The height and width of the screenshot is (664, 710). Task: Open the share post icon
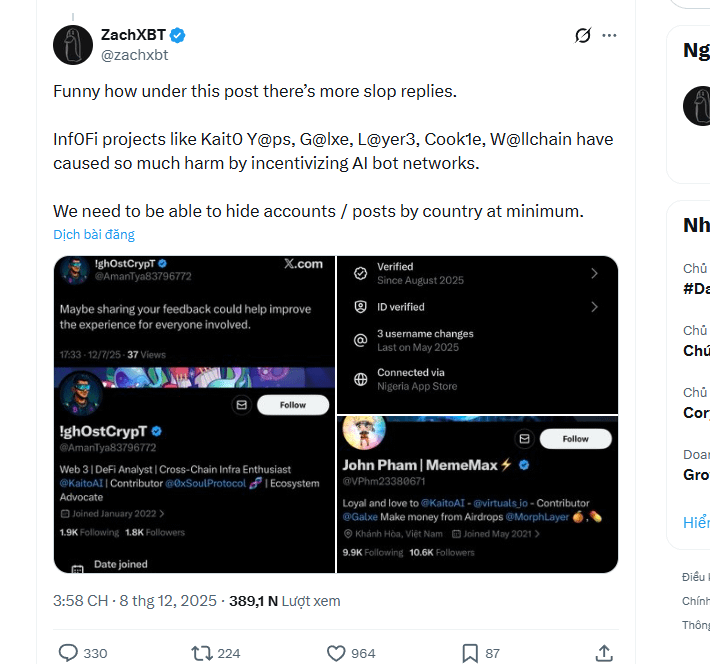[603, 653]
